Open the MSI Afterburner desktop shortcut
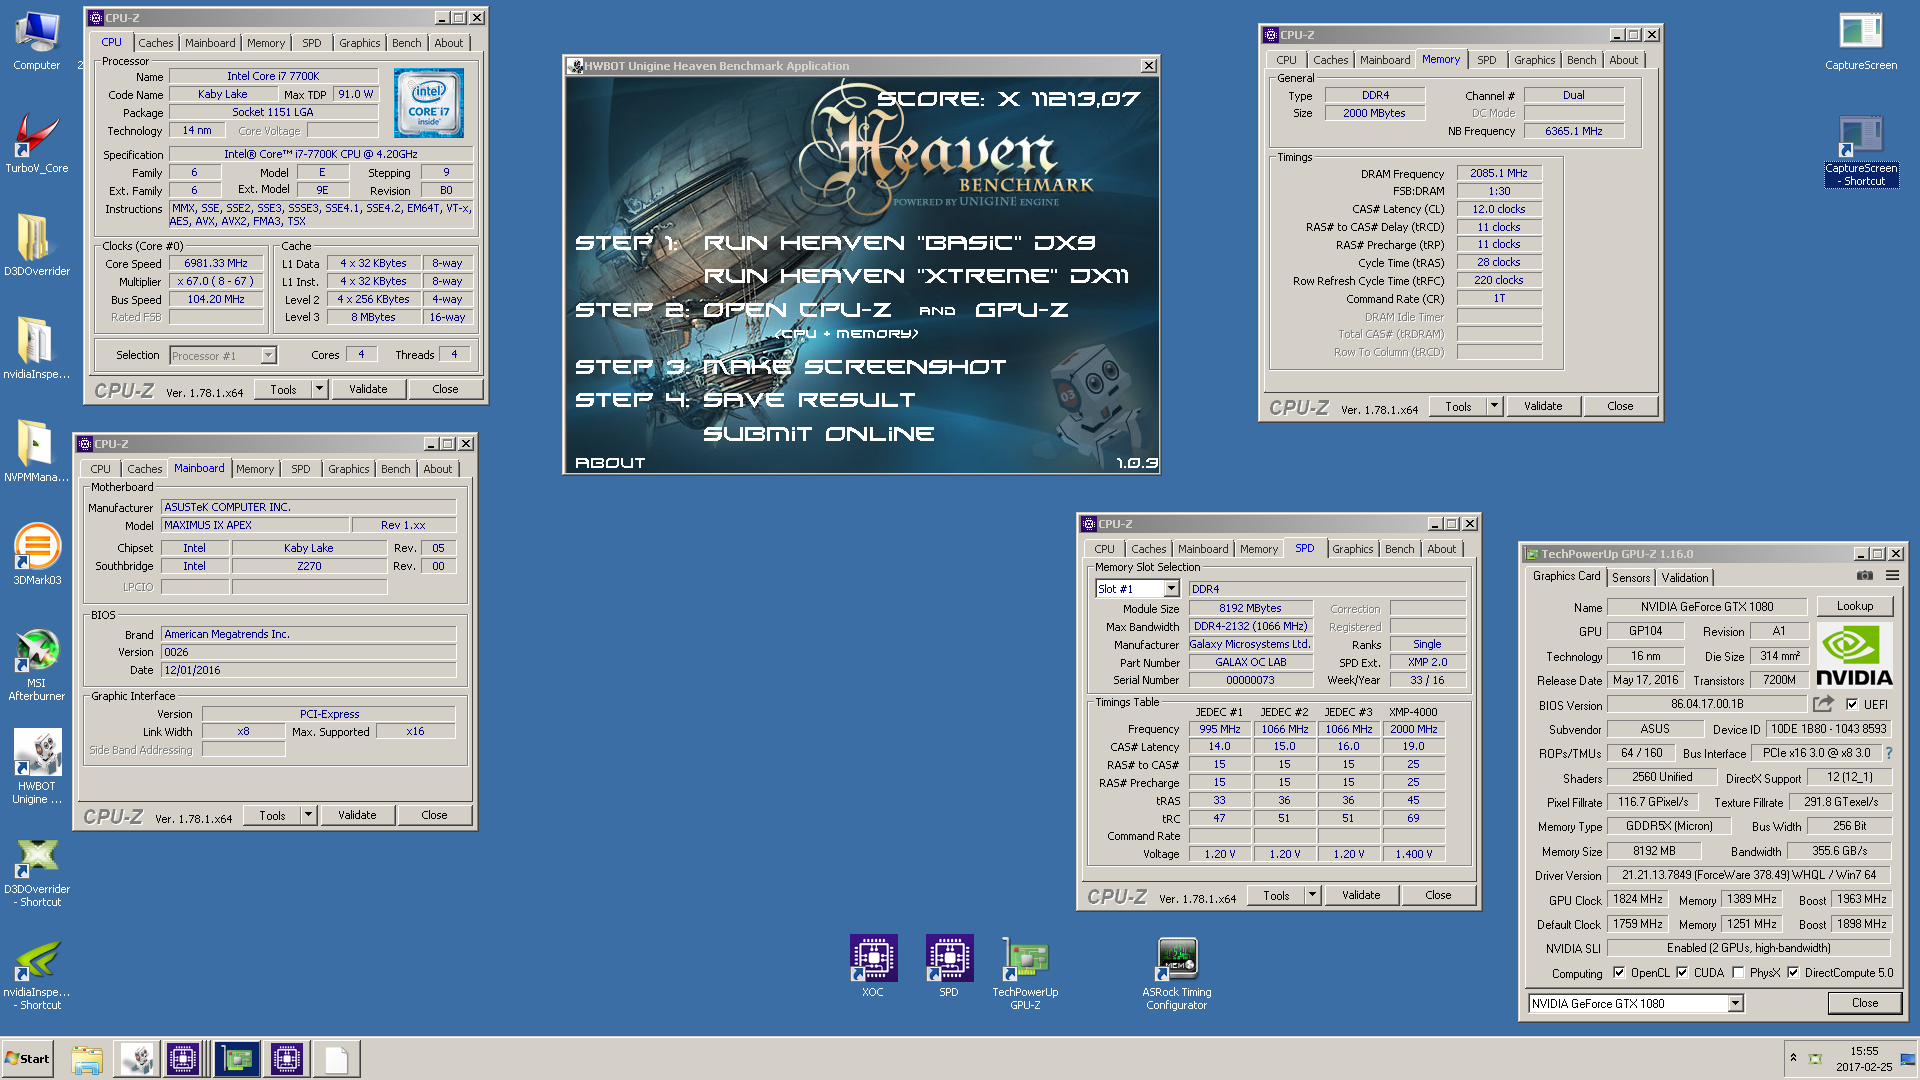Screen dimensions: 1920x1080 (x=37, y=665)
